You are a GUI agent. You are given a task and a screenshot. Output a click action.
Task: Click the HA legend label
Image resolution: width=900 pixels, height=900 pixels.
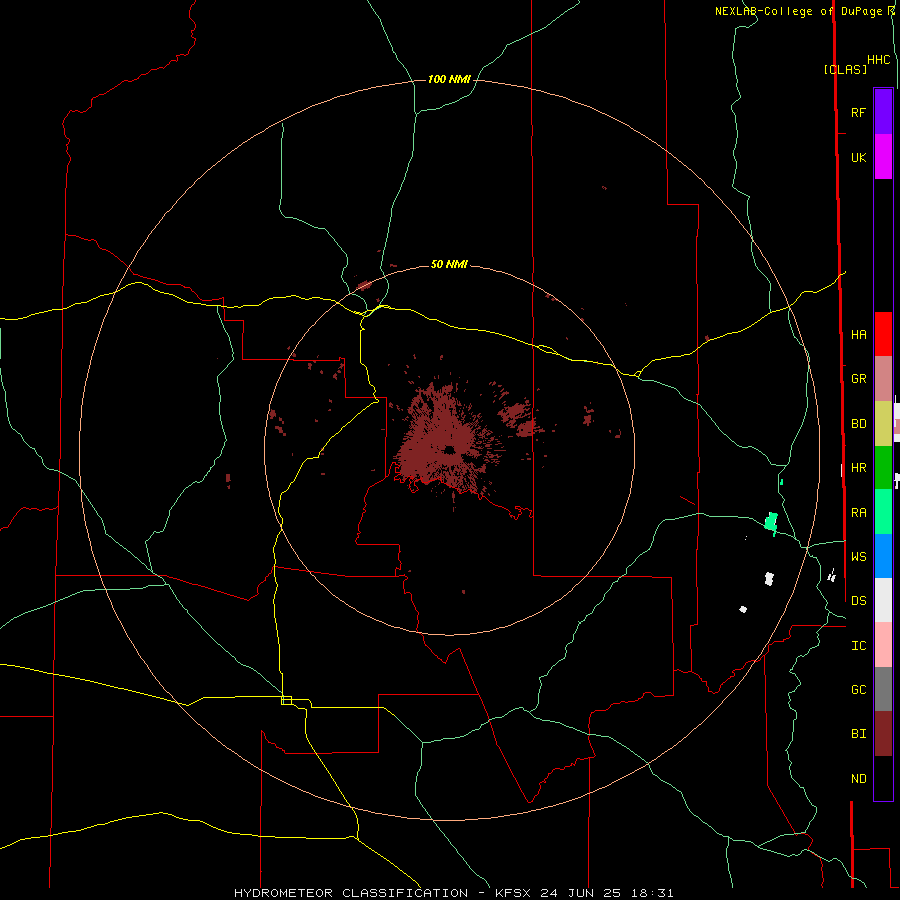coord(858,335)
